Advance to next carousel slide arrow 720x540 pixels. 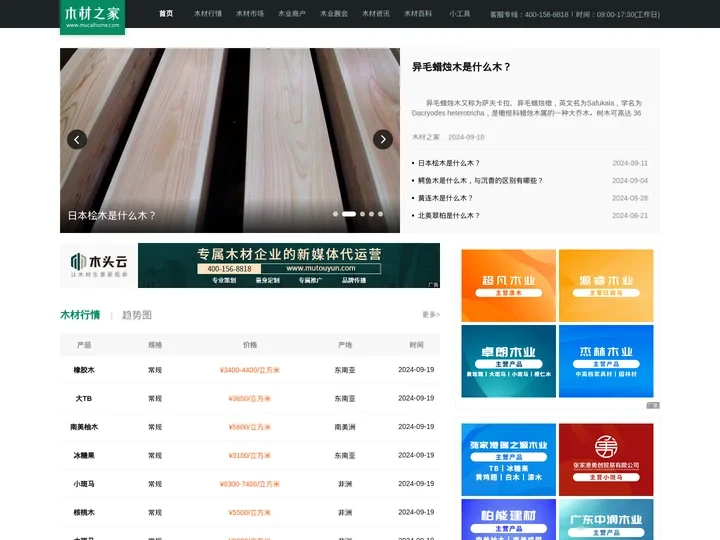383,139
